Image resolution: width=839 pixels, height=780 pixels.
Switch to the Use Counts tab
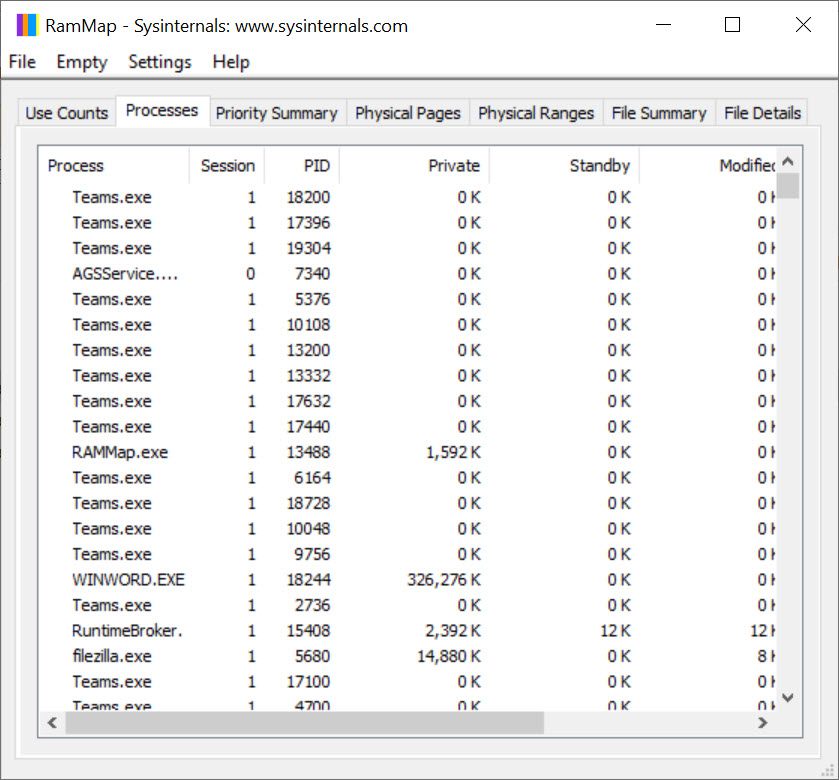click(x=67, y=113)
